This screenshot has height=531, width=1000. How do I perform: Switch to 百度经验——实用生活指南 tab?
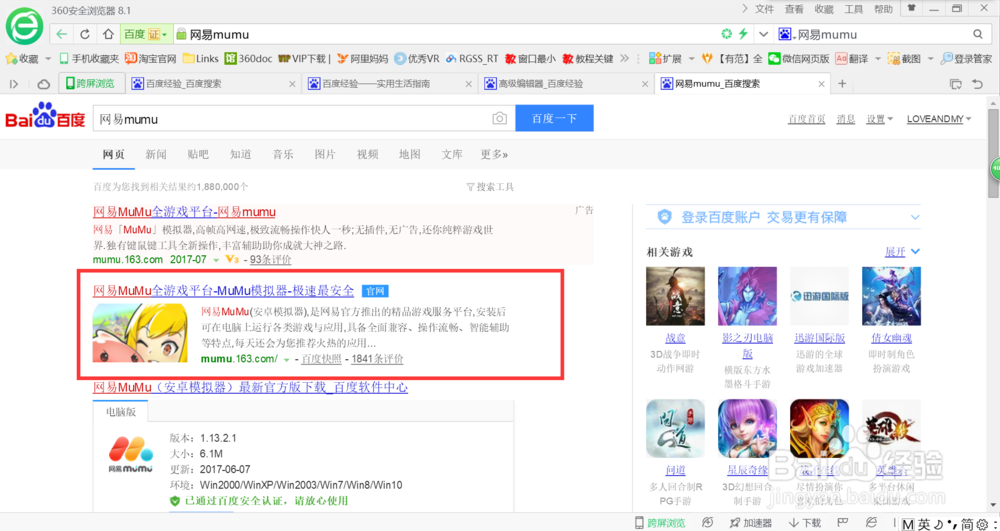coord(390,84)
